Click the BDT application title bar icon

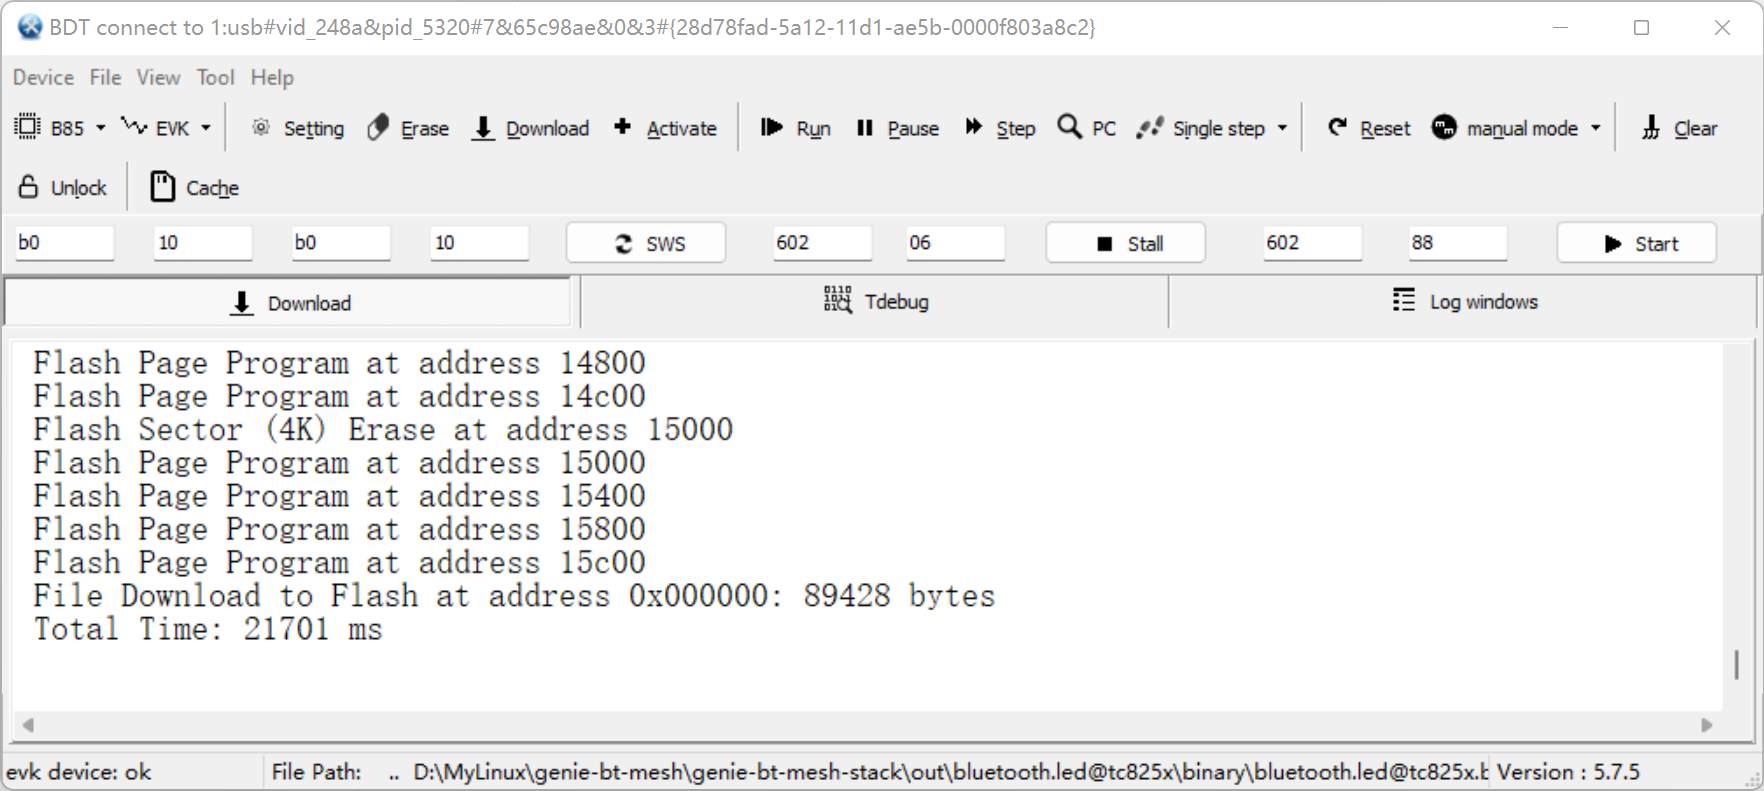[30, 27]
